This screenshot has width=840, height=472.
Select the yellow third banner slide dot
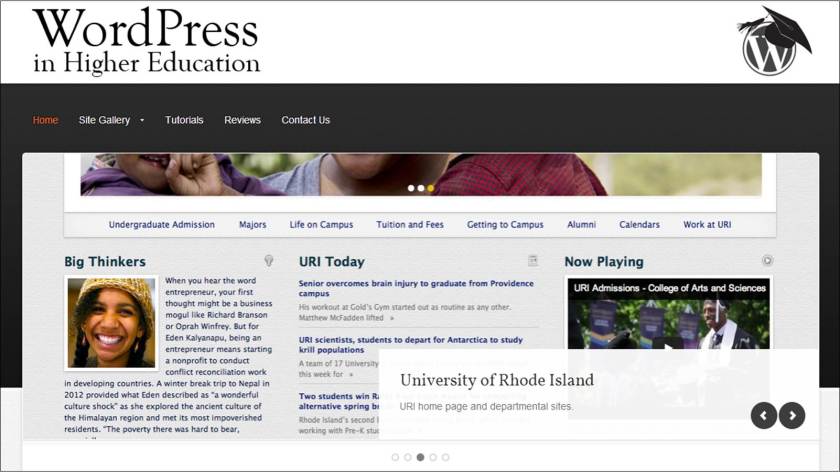(x=430, y=188)
